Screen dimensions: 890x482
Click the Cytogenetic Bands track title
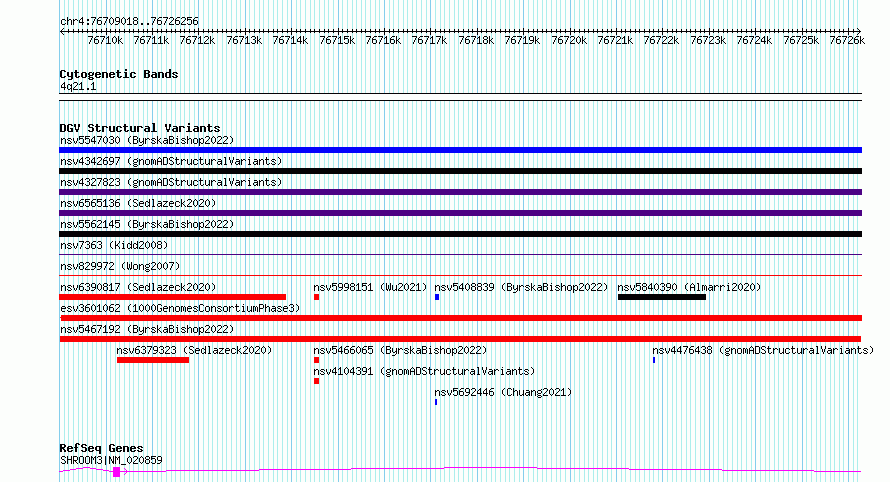(x=119, y=74)
